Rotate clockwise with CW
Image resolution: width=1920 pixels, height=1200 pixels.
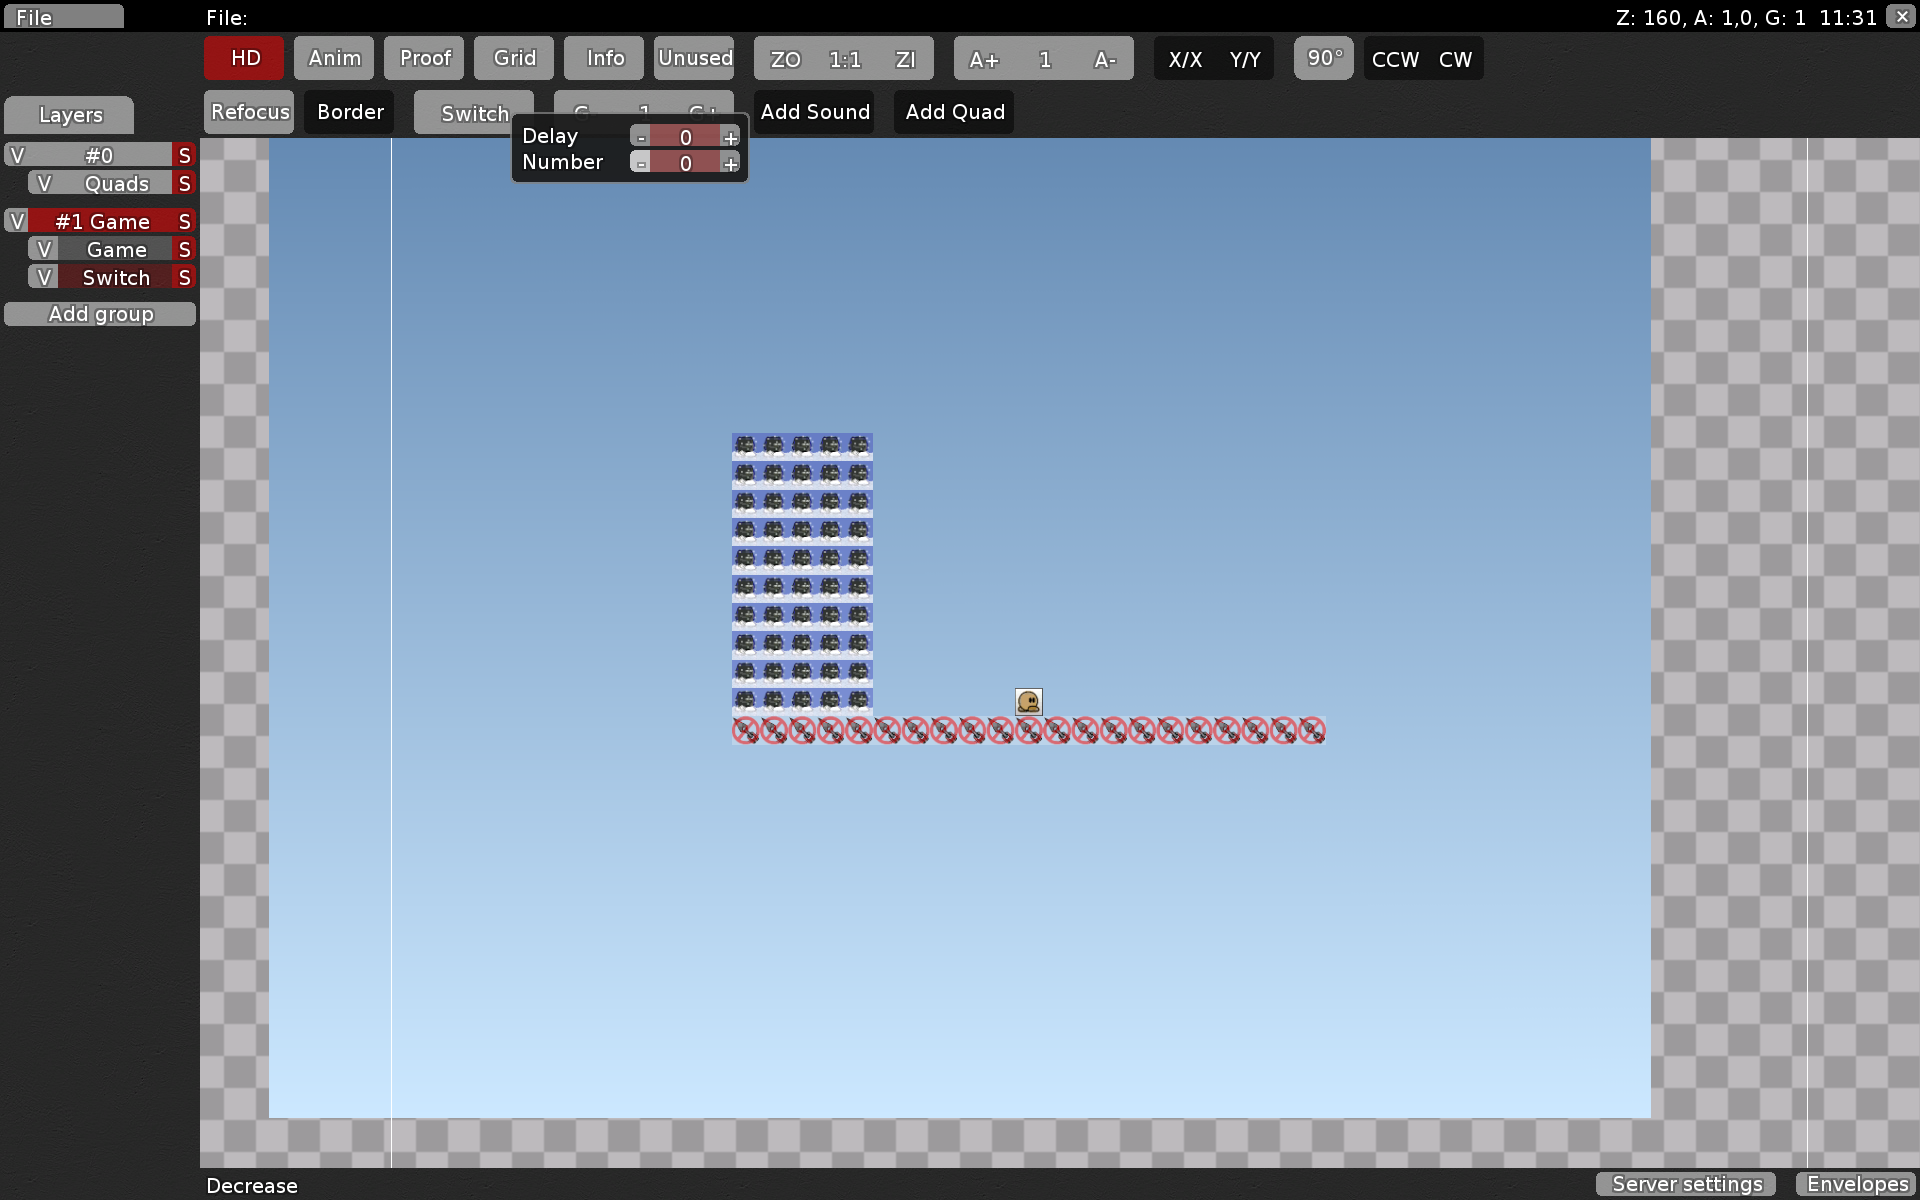tap(1455, 59)
